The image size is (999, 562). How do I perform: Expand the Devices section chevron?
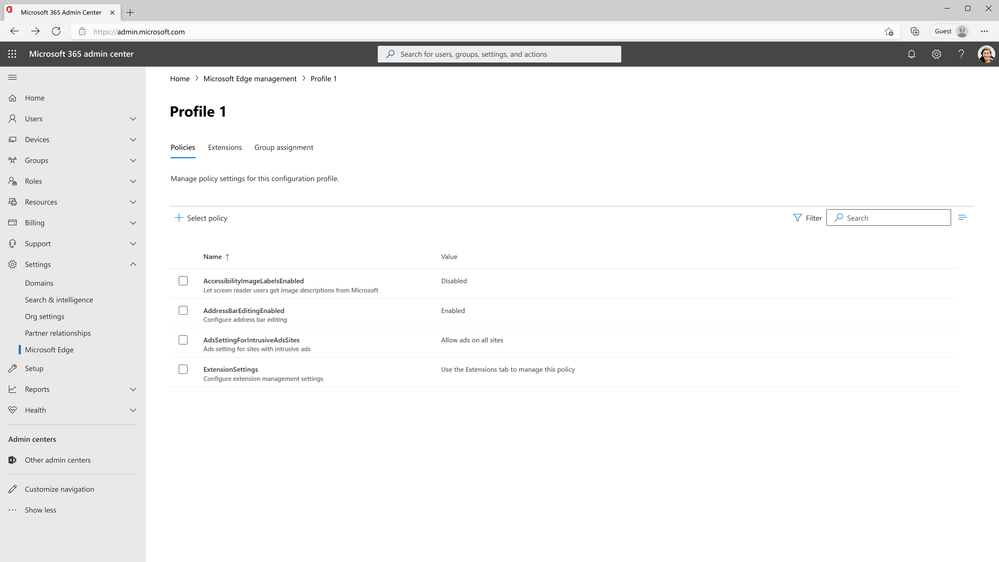coord(133,140)
